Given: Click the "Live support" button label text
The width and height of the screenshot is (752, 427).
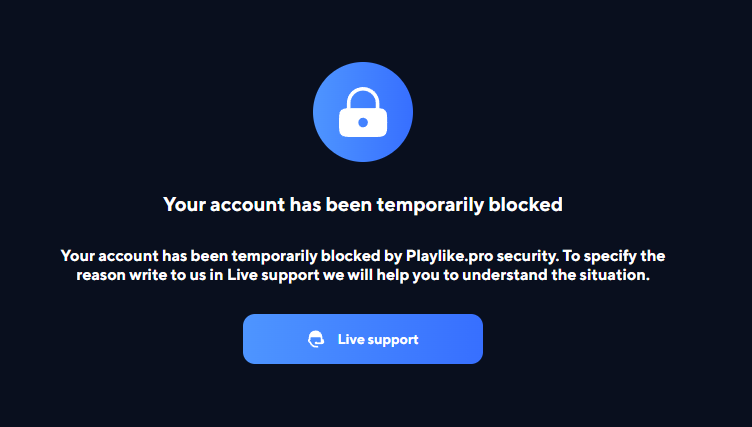Looking at the screenshot, I should coord(378,340).
